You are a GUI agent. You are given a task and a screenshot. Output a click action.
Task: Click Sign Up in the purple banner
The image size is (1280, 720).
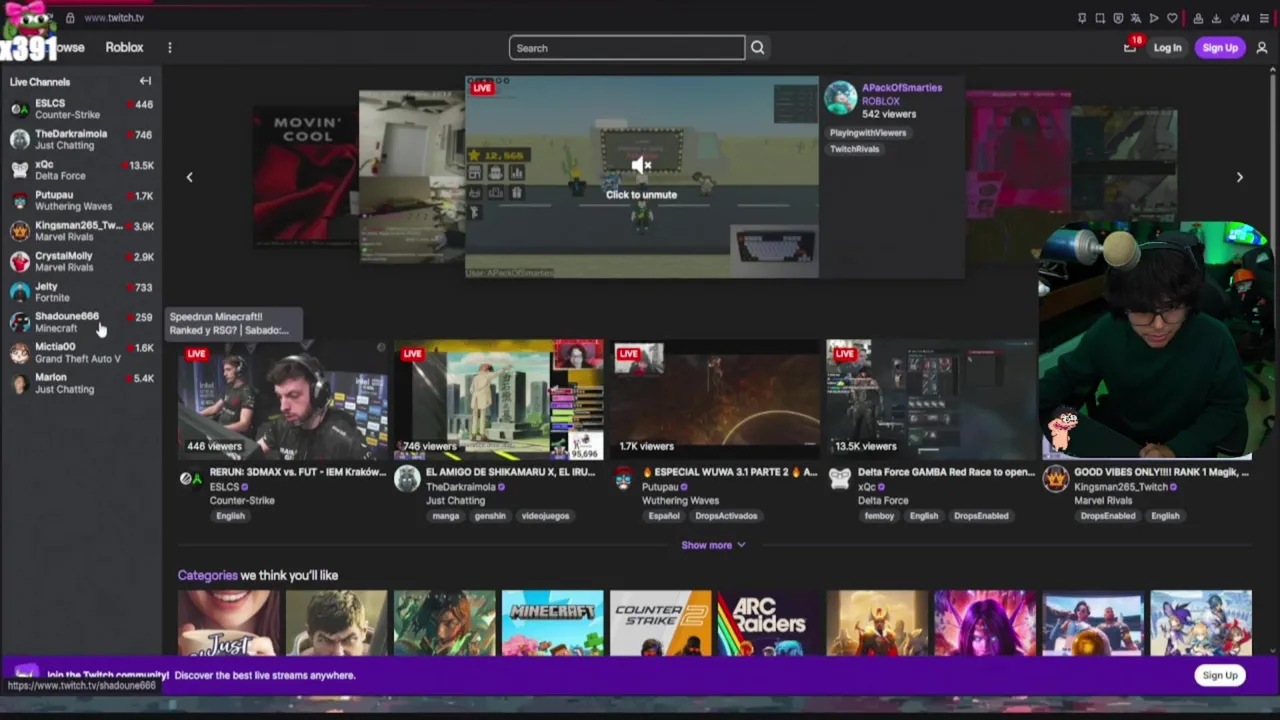point(1220,675)
